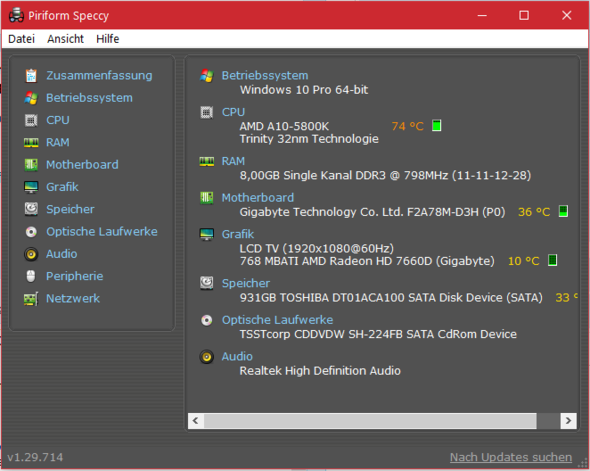The height and width of the screenshot is (471, 590).
Task: Open the Grafik heading link in summary
Action: (x=237, y=234)
